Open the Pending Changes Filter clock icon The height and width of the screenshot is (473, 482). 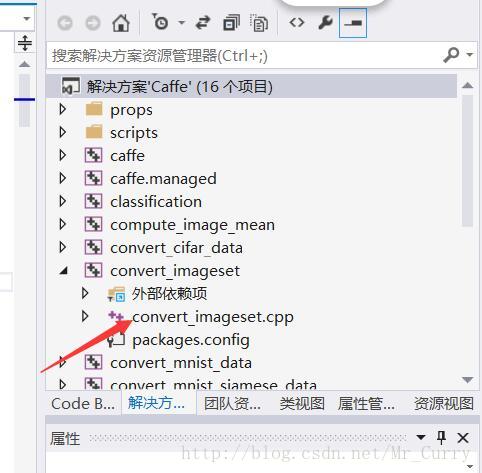pos(160,22)
